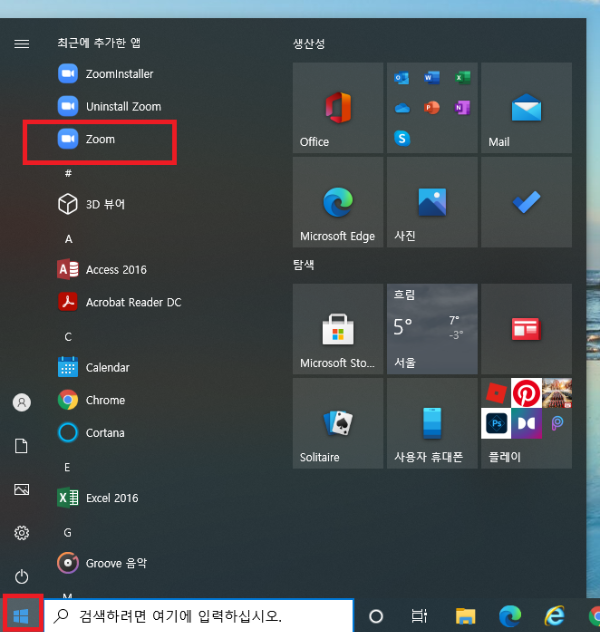Click the Word icon in Office group tile
Screen dimensions: 600x632
(432, 77)
